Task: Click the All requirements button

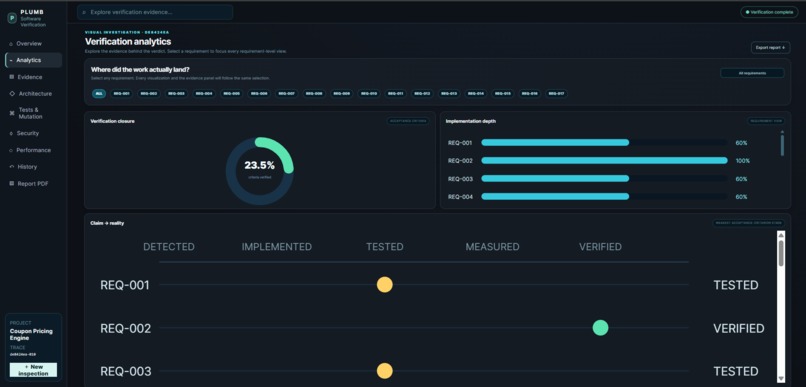Action: click(752, 73)
